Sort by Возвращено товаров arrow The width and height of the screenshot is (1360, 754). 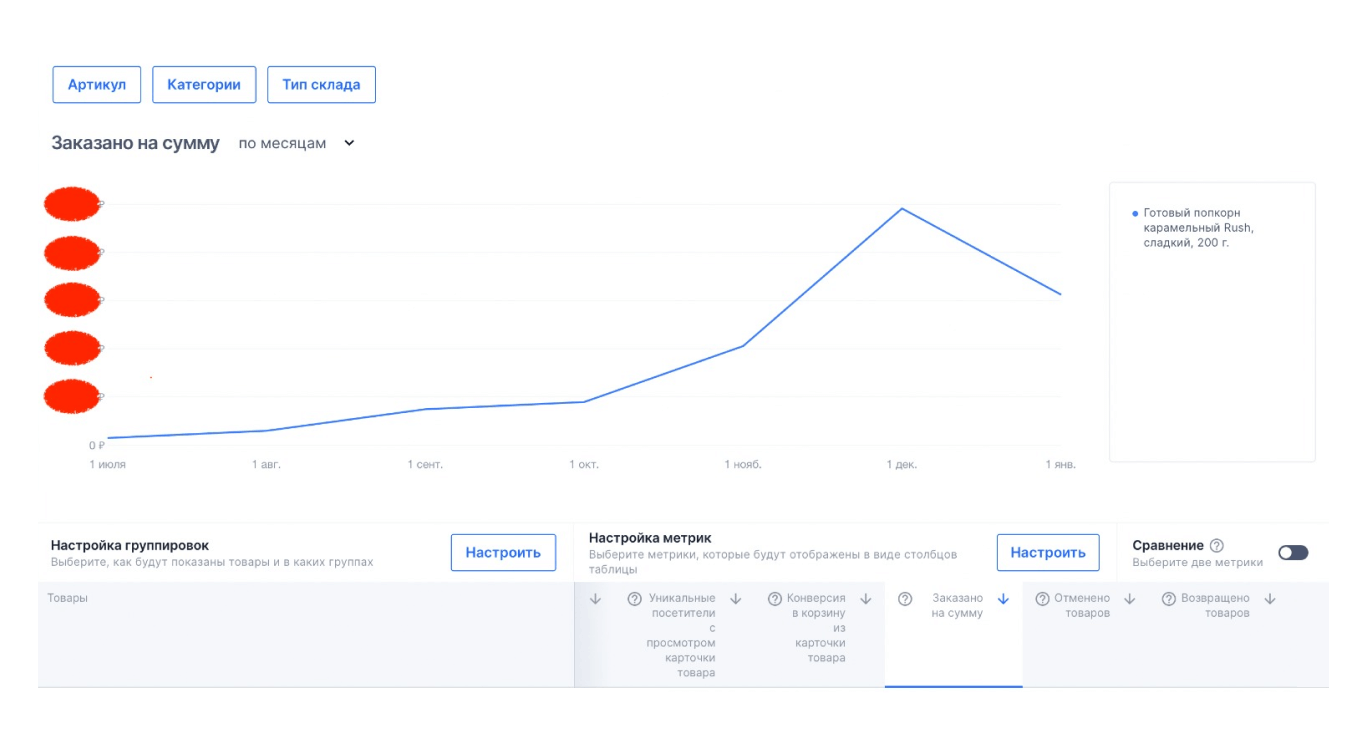1270,599
